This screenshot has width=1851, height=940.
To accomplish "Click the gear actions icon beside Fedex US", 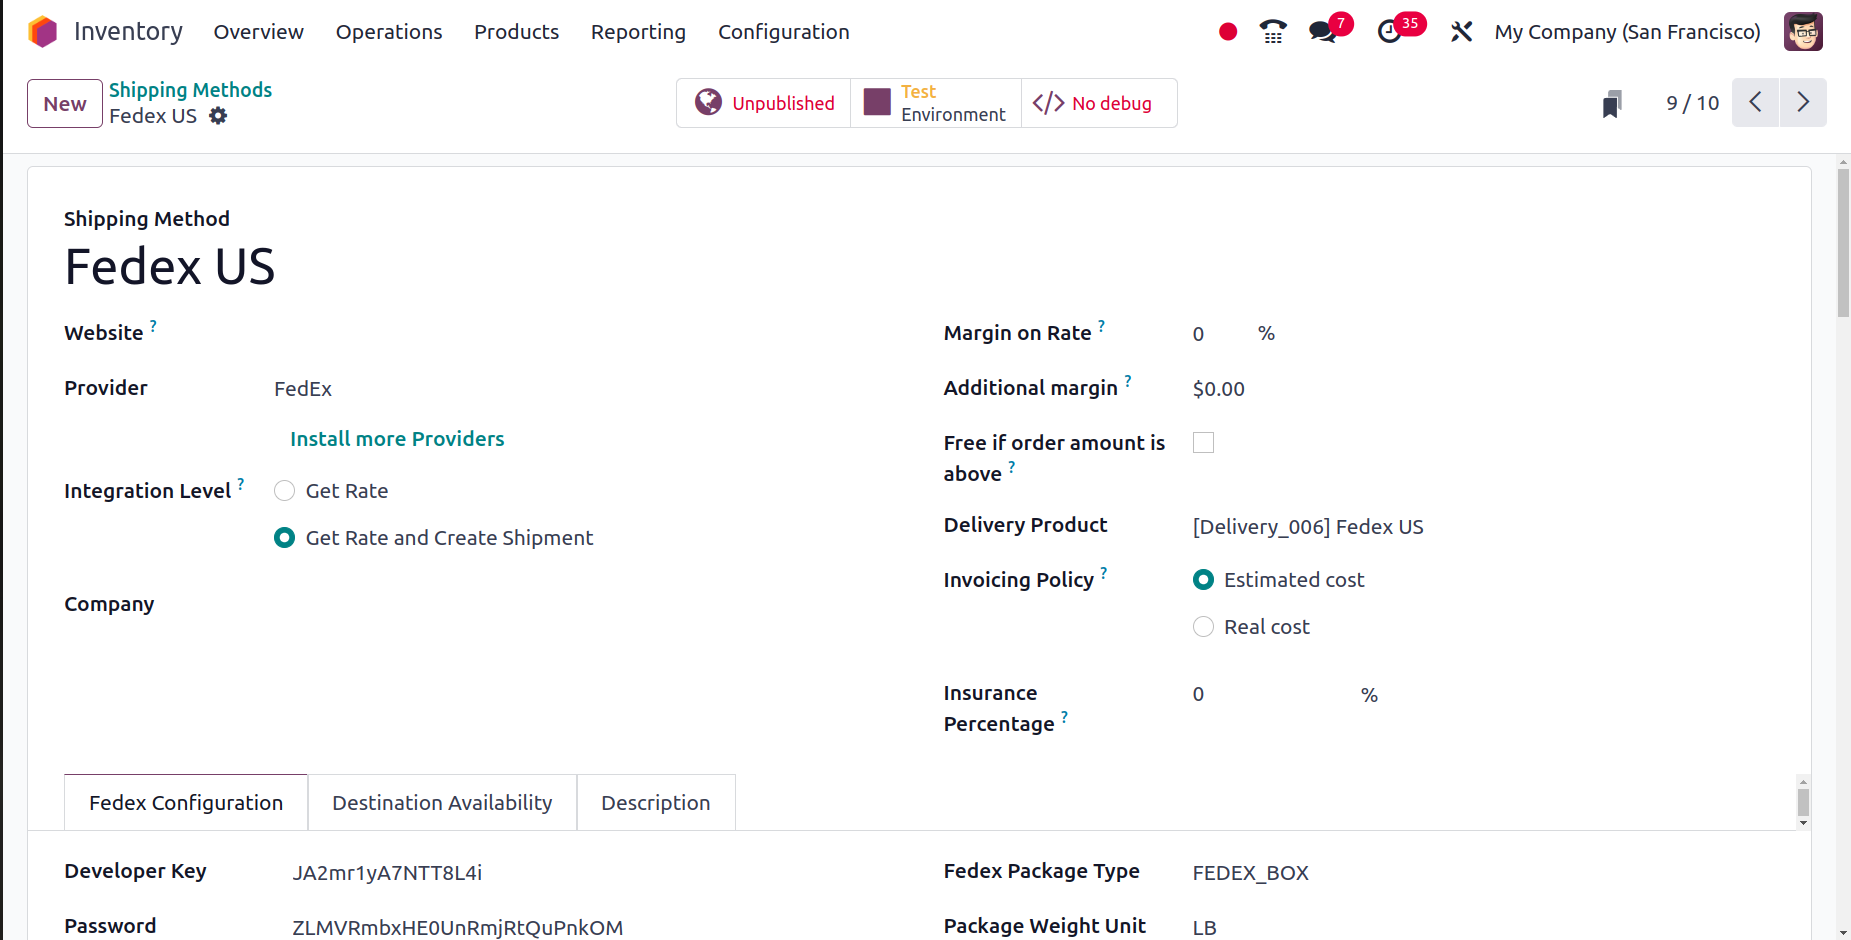I will coord(218,116).
